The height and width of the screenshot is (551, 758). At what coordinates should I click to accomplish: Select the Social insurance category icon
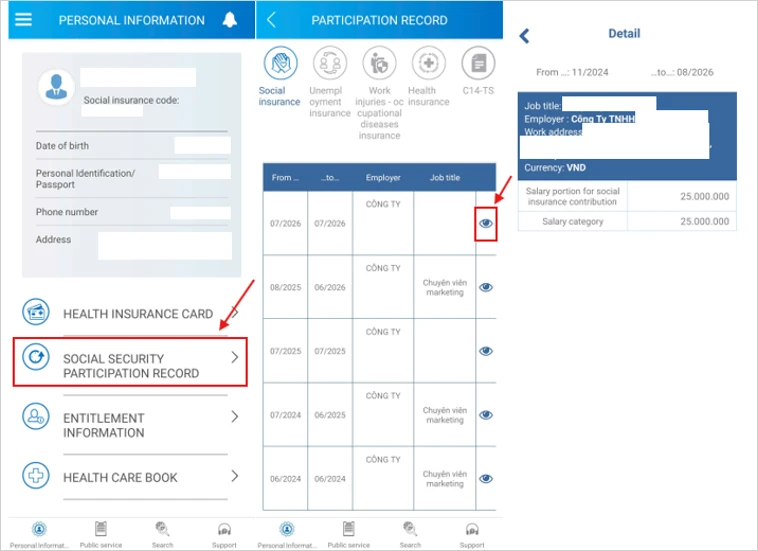pyautogui.click(x=280, y=63)
